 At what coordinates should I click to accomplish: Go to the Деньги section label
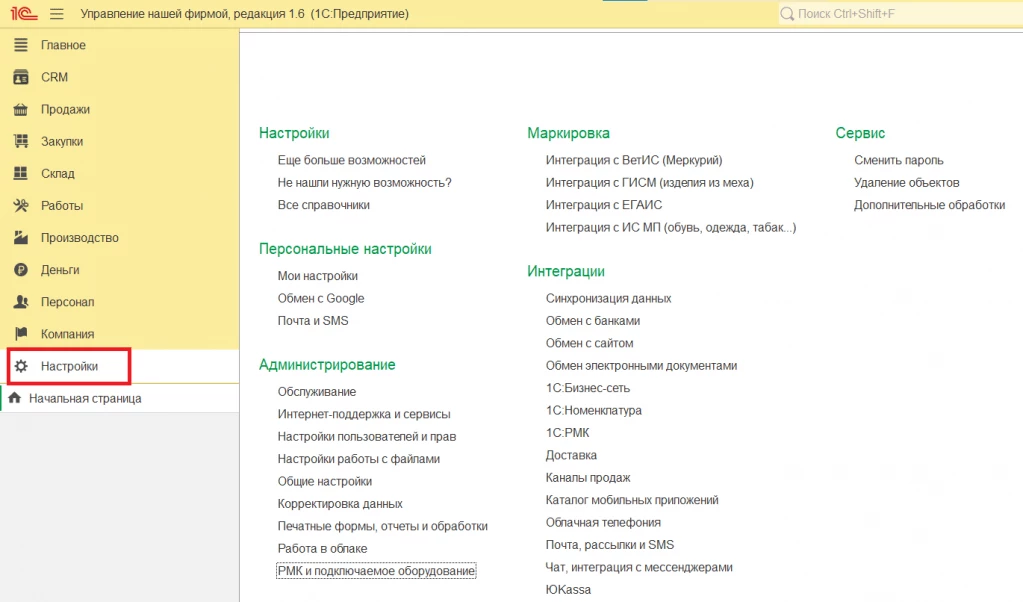tap(60, 270)
